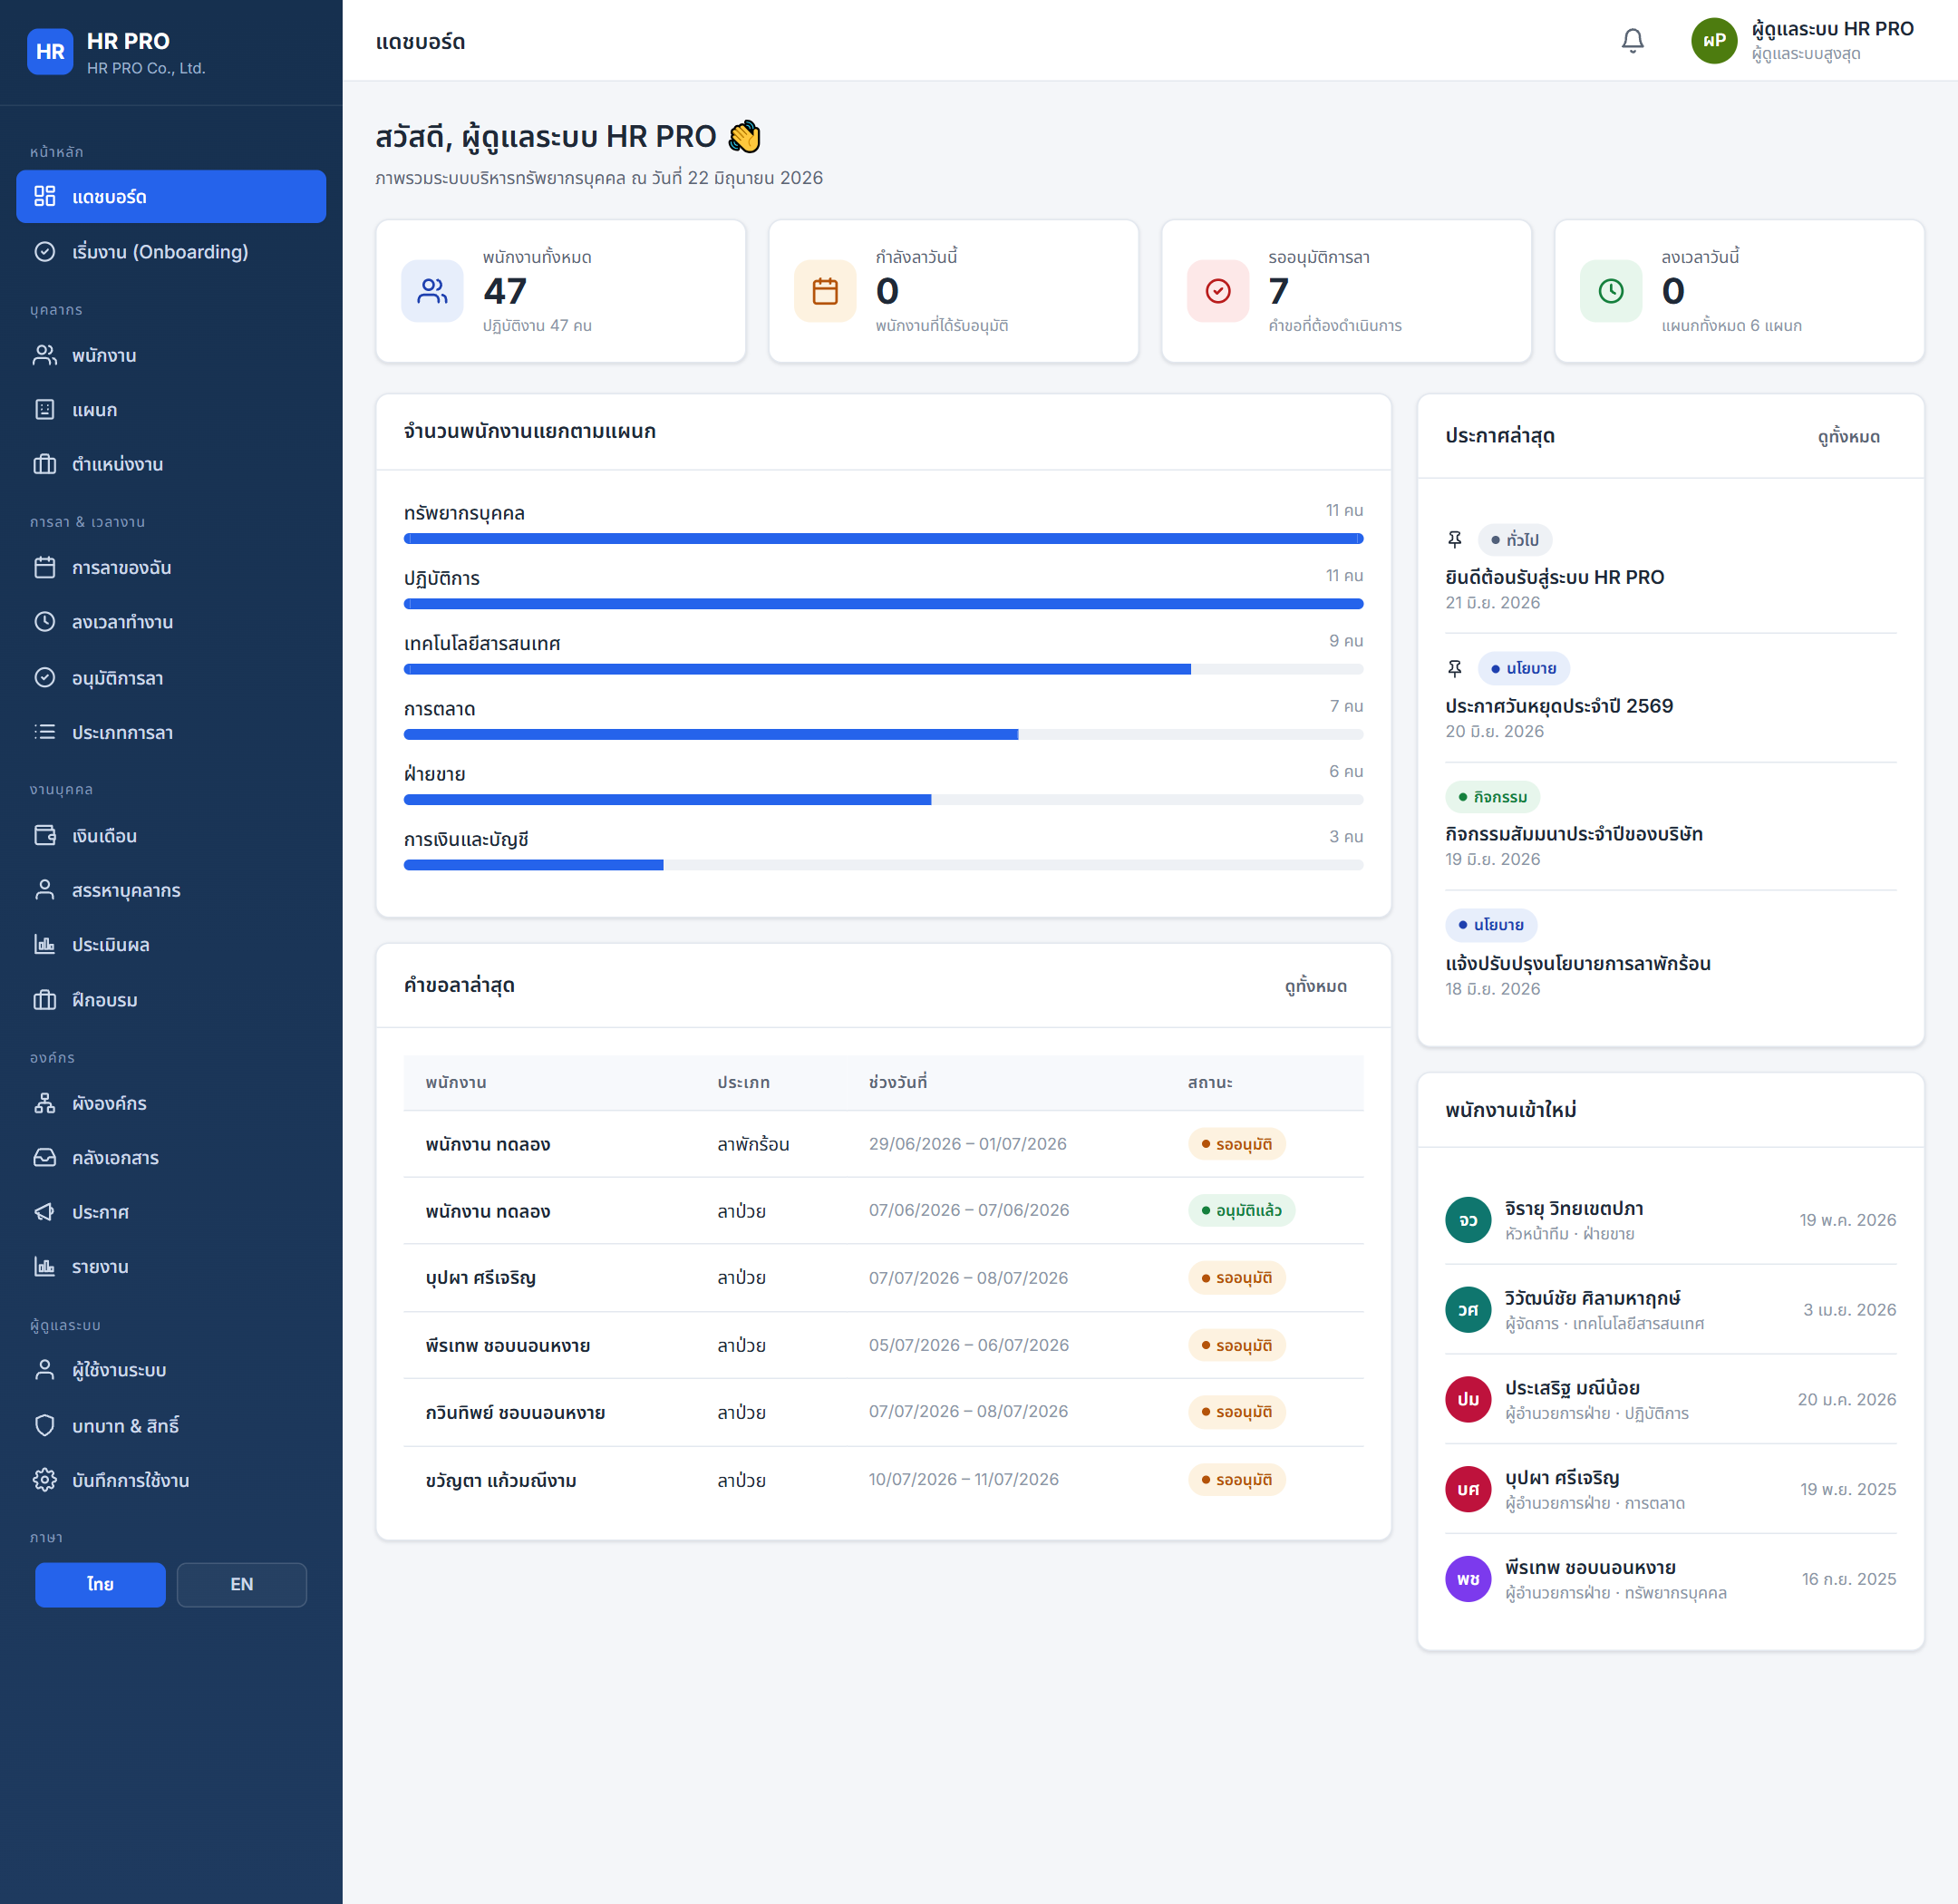Screen dimensions: 1958x1904
Task: Click the ประเภทการลา list icon
Action: point(45,732)
